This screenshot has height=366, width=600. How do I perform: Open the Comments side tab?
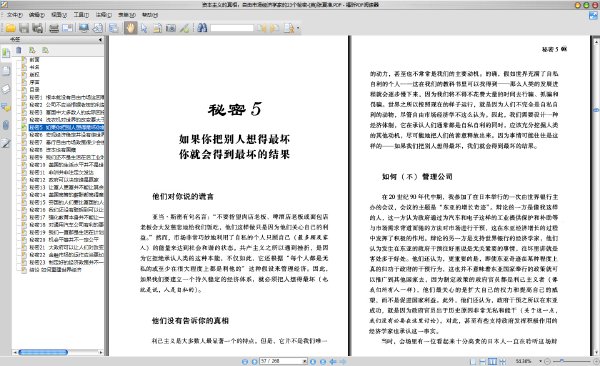[x=6, y=107]
